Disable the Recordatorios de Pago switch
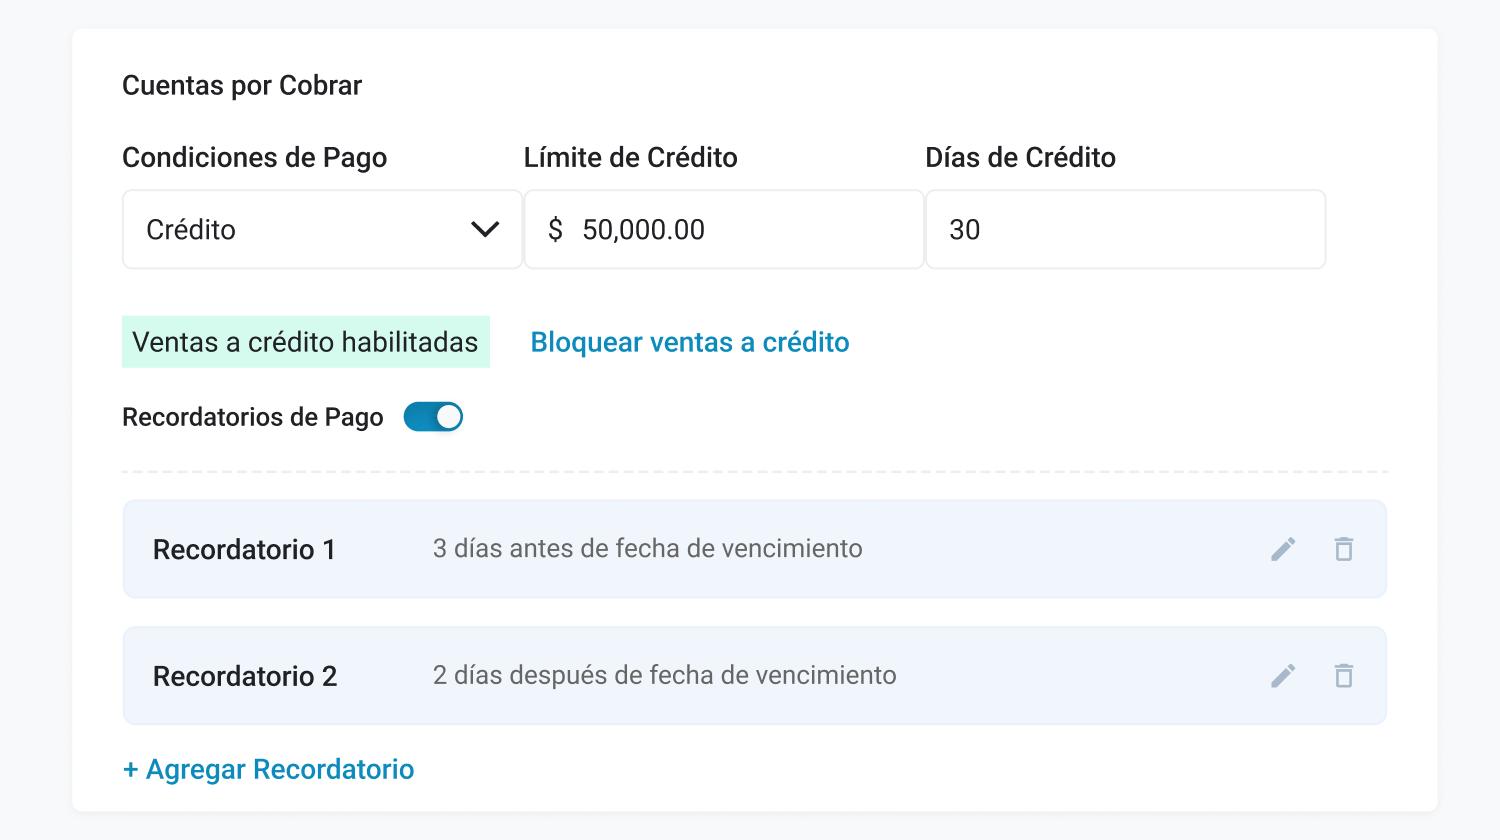 click(x=433, y=417)
